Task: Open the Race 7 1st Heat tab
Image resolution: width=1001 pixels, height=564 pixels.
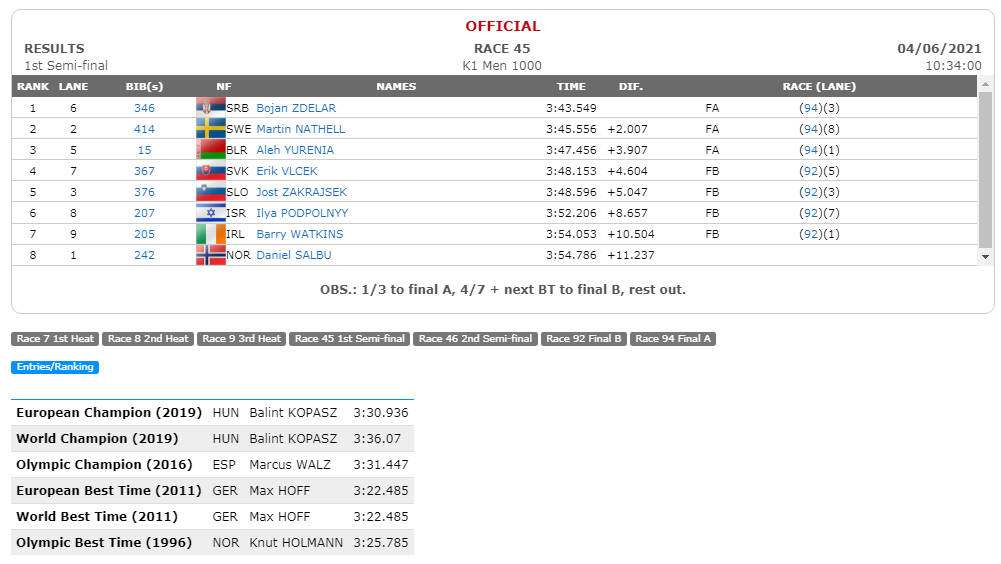Action: pos(55,339)
